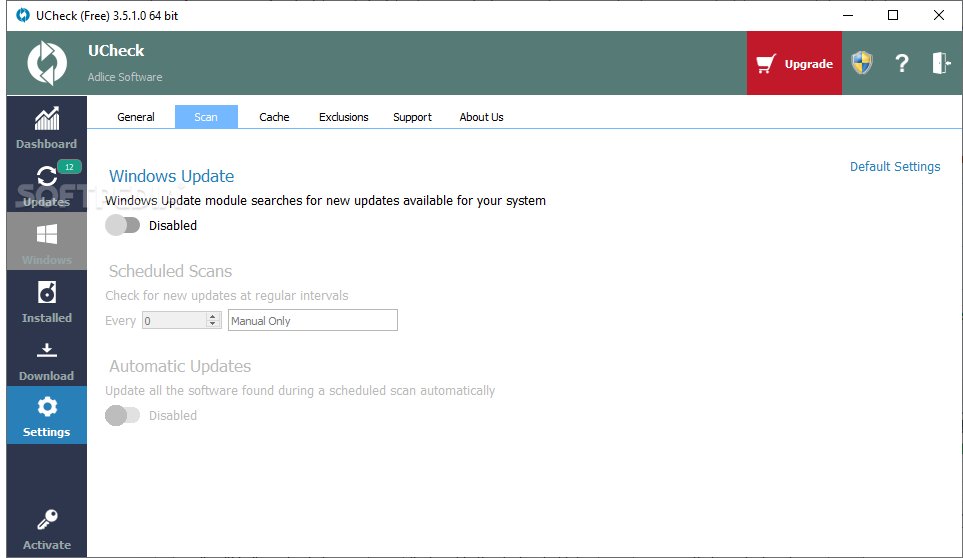Select the Settings gear in sidebar
This screenshot has height=558, width=963.
coord(47,415)
